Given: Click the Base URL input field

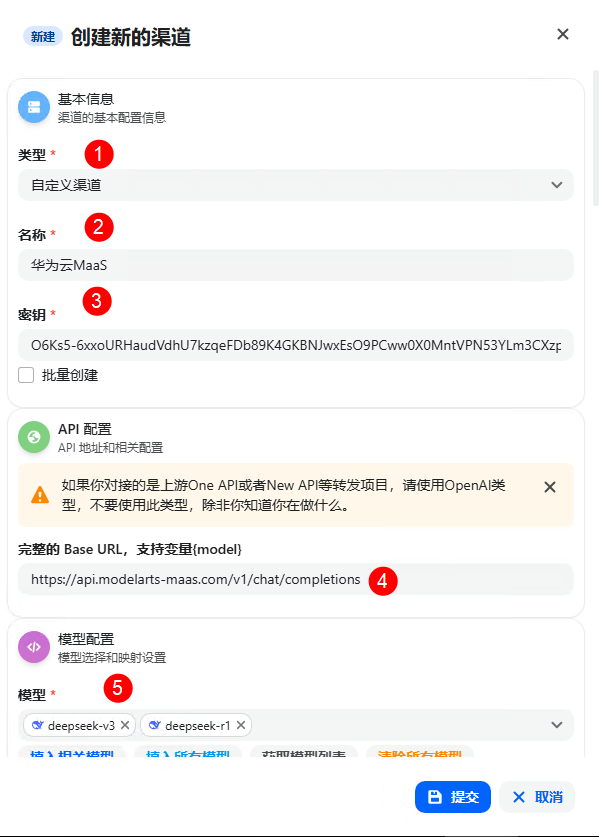Looking at the screenshot, I should point(296,579).
